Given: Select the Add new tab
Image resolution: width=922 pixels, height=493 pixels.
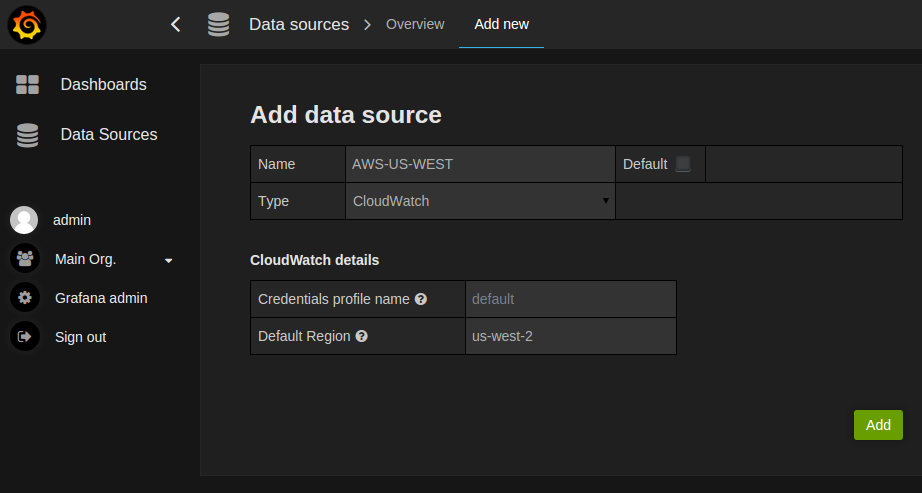Looking at the screenshot, I should (x=501, y=24).
